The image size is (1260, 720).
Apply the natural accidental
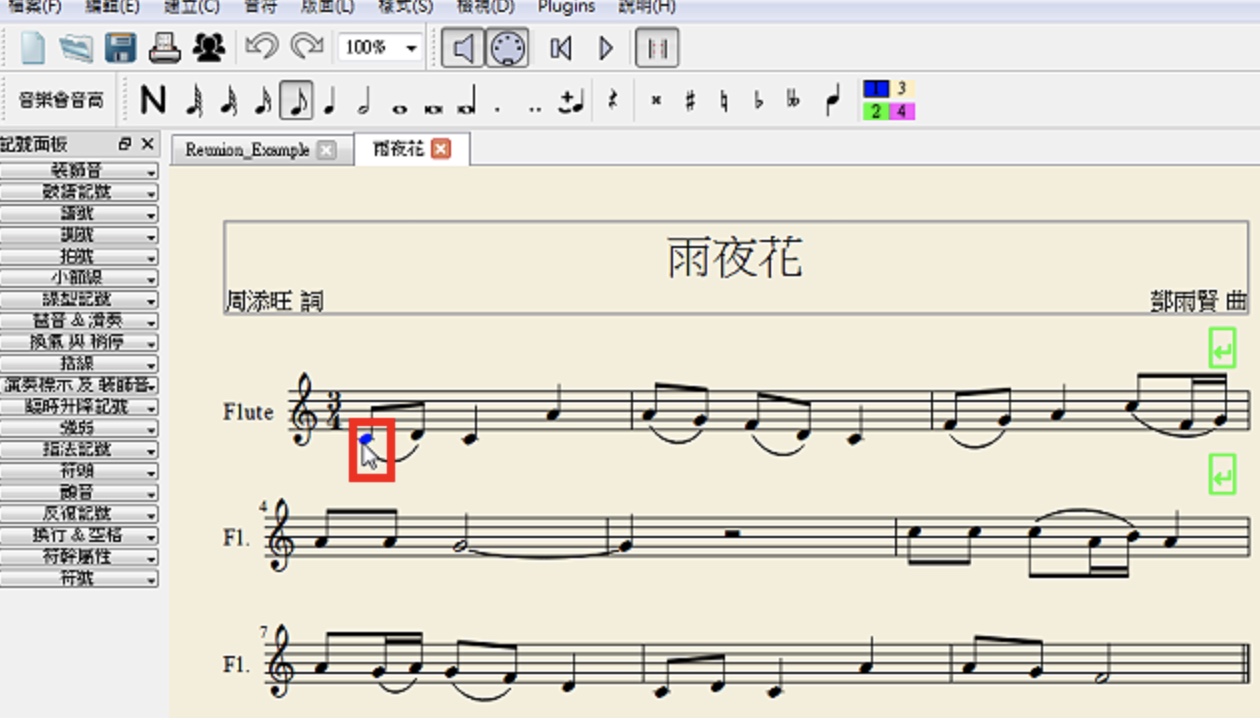point(724,101)
